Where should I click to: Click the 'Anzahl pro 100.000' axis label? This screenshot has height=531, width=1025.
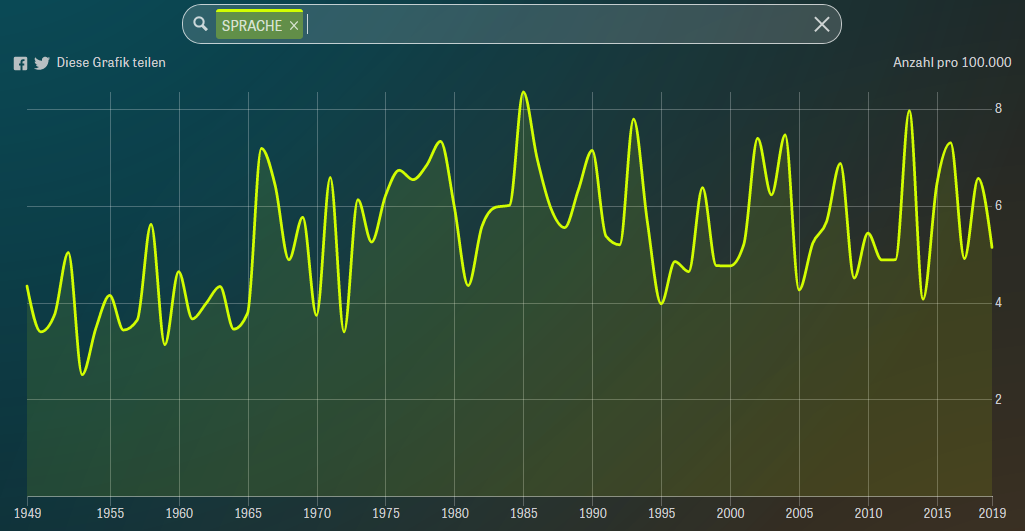(x=951, y=63)
